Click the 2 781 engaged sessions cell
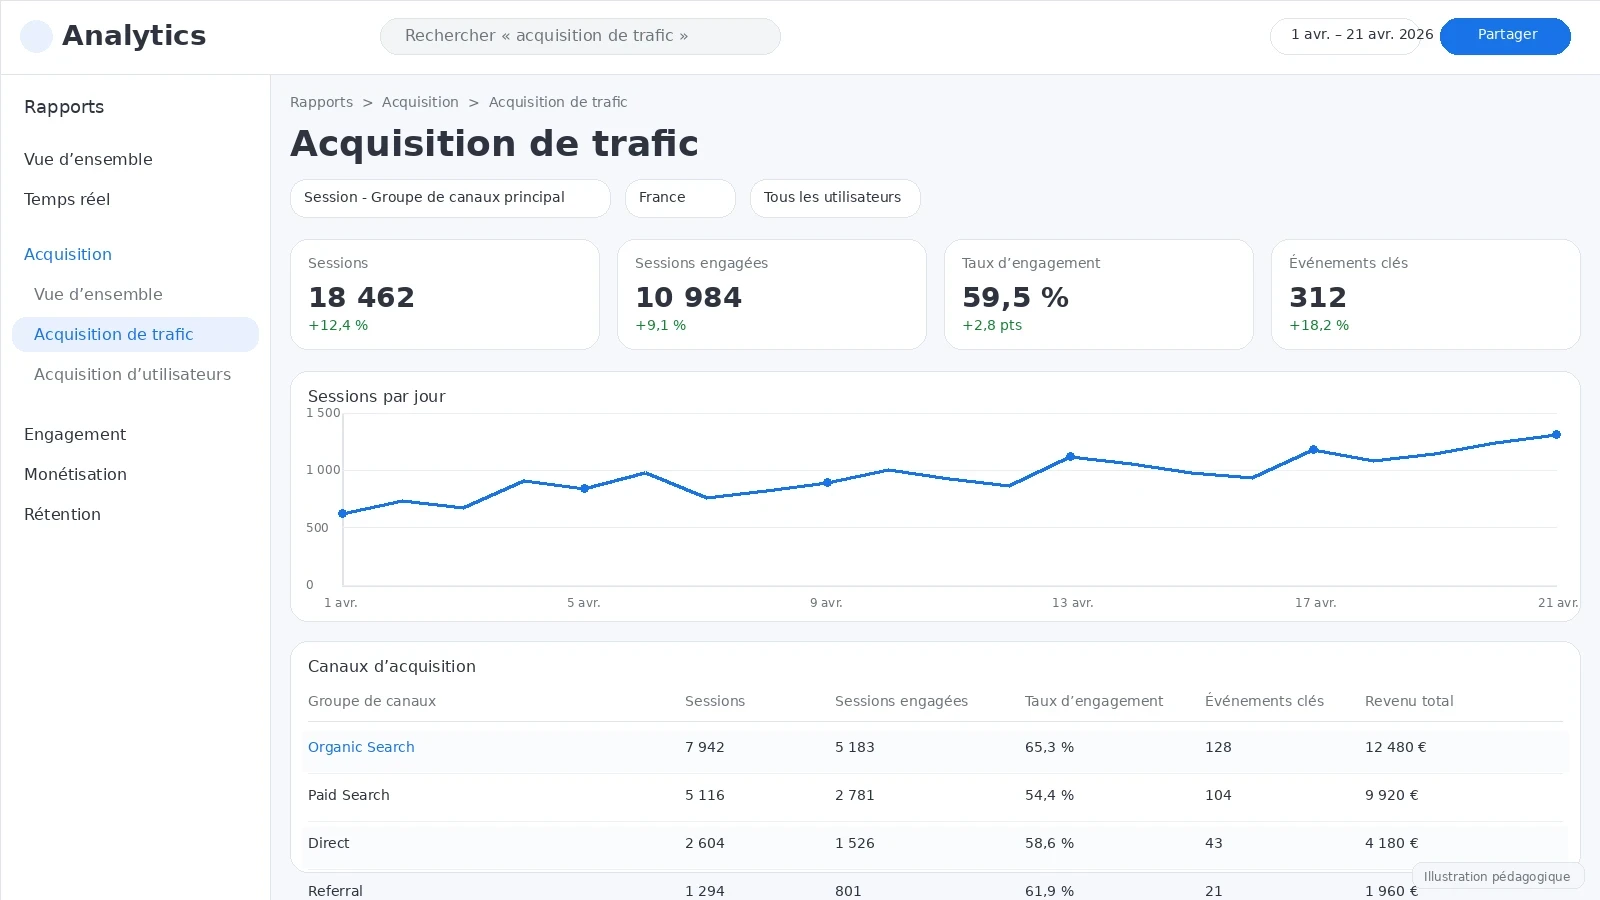 click(x=855, y=795)
